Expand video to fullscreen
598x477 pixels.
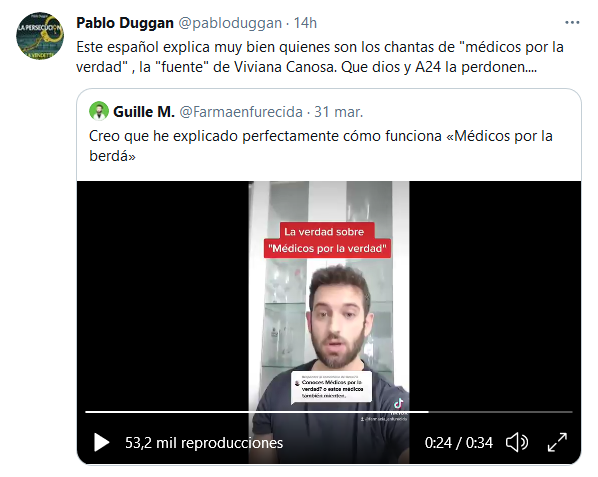pos(557,442)
